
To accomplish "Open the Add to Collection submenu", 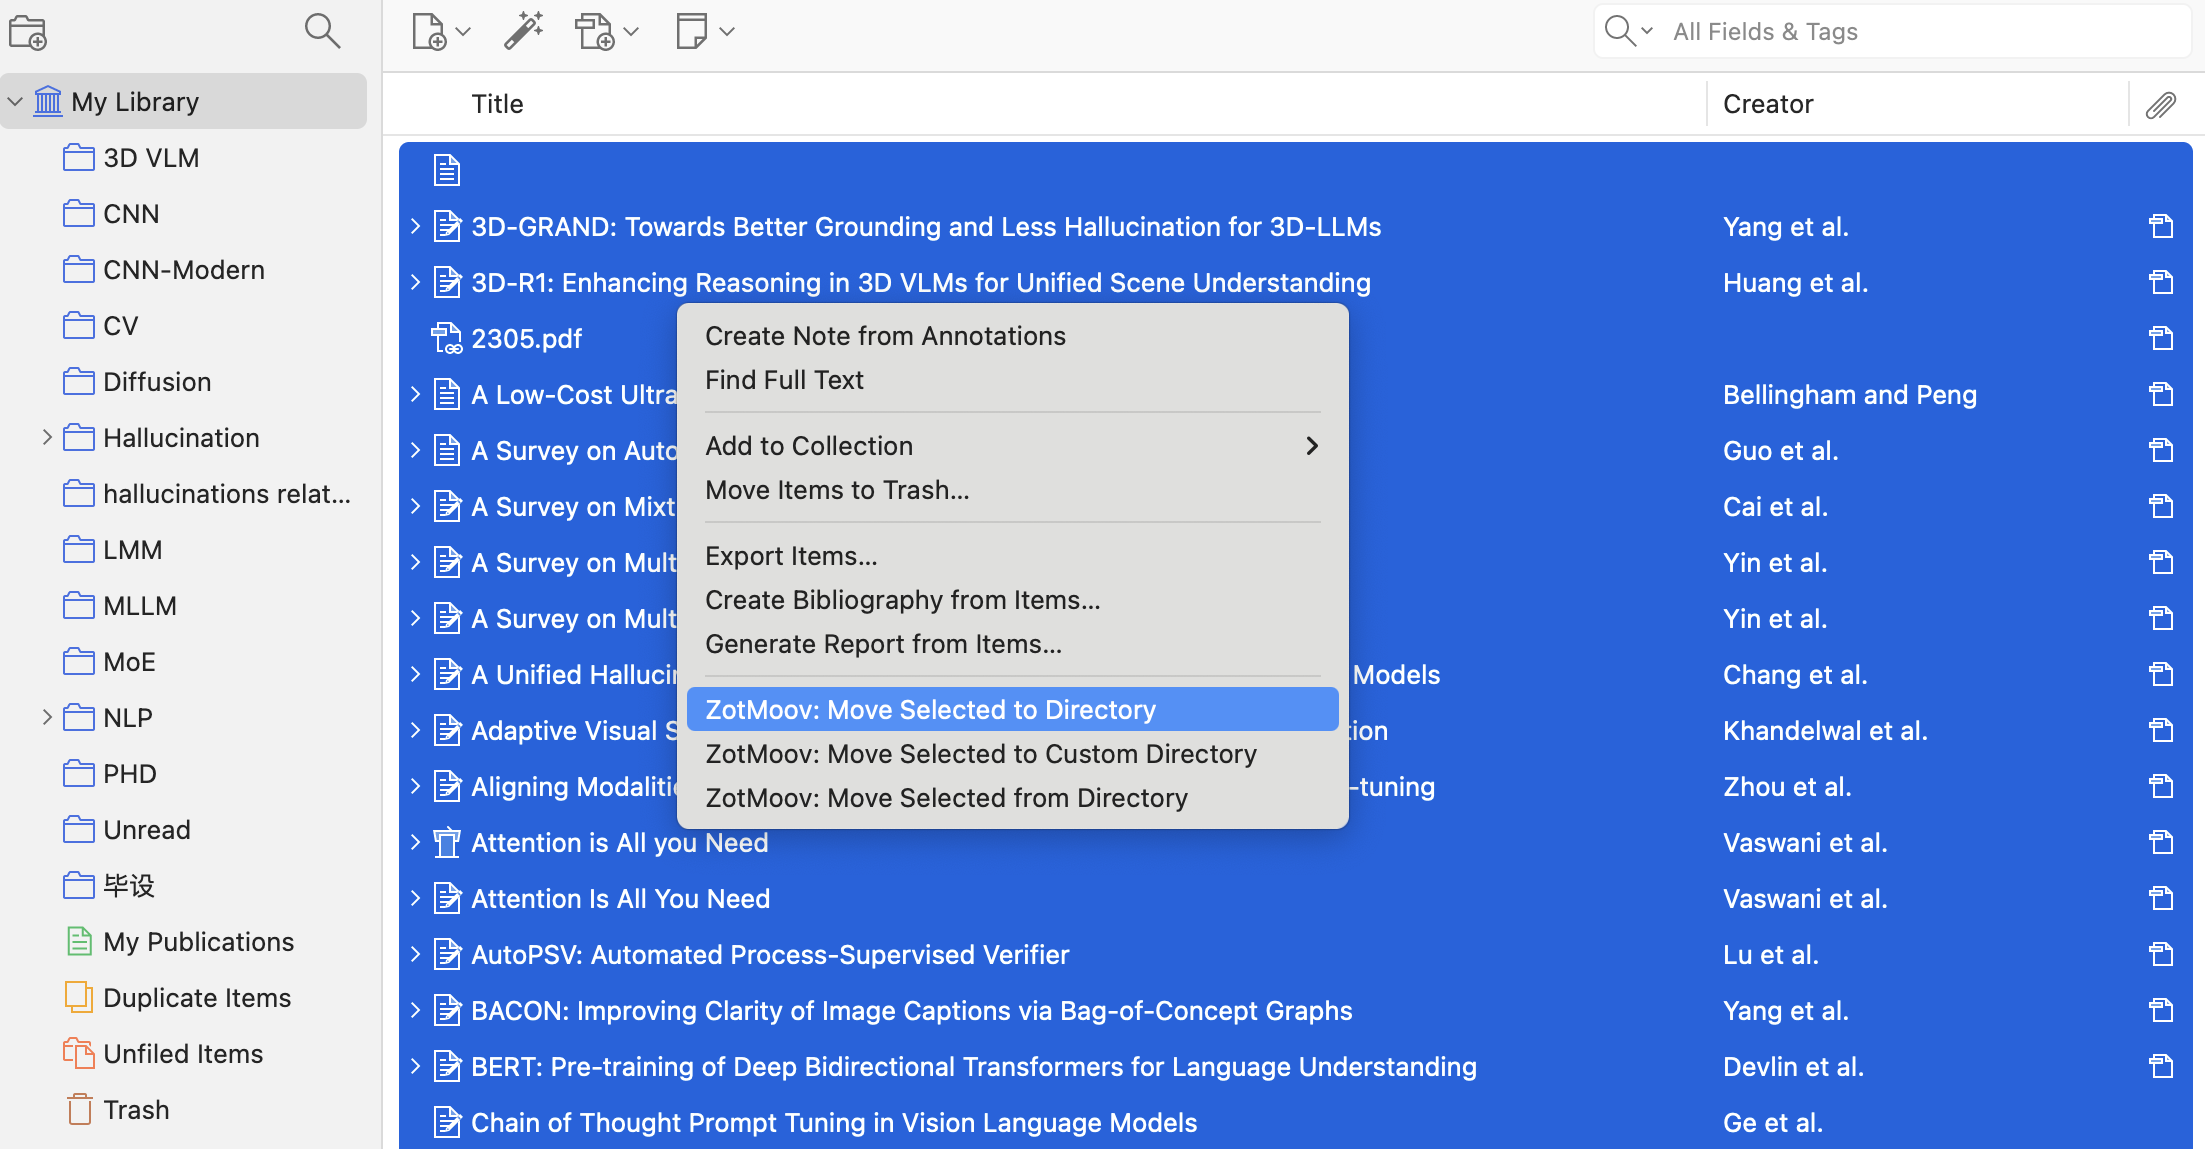I will [x=1012, y=446].
